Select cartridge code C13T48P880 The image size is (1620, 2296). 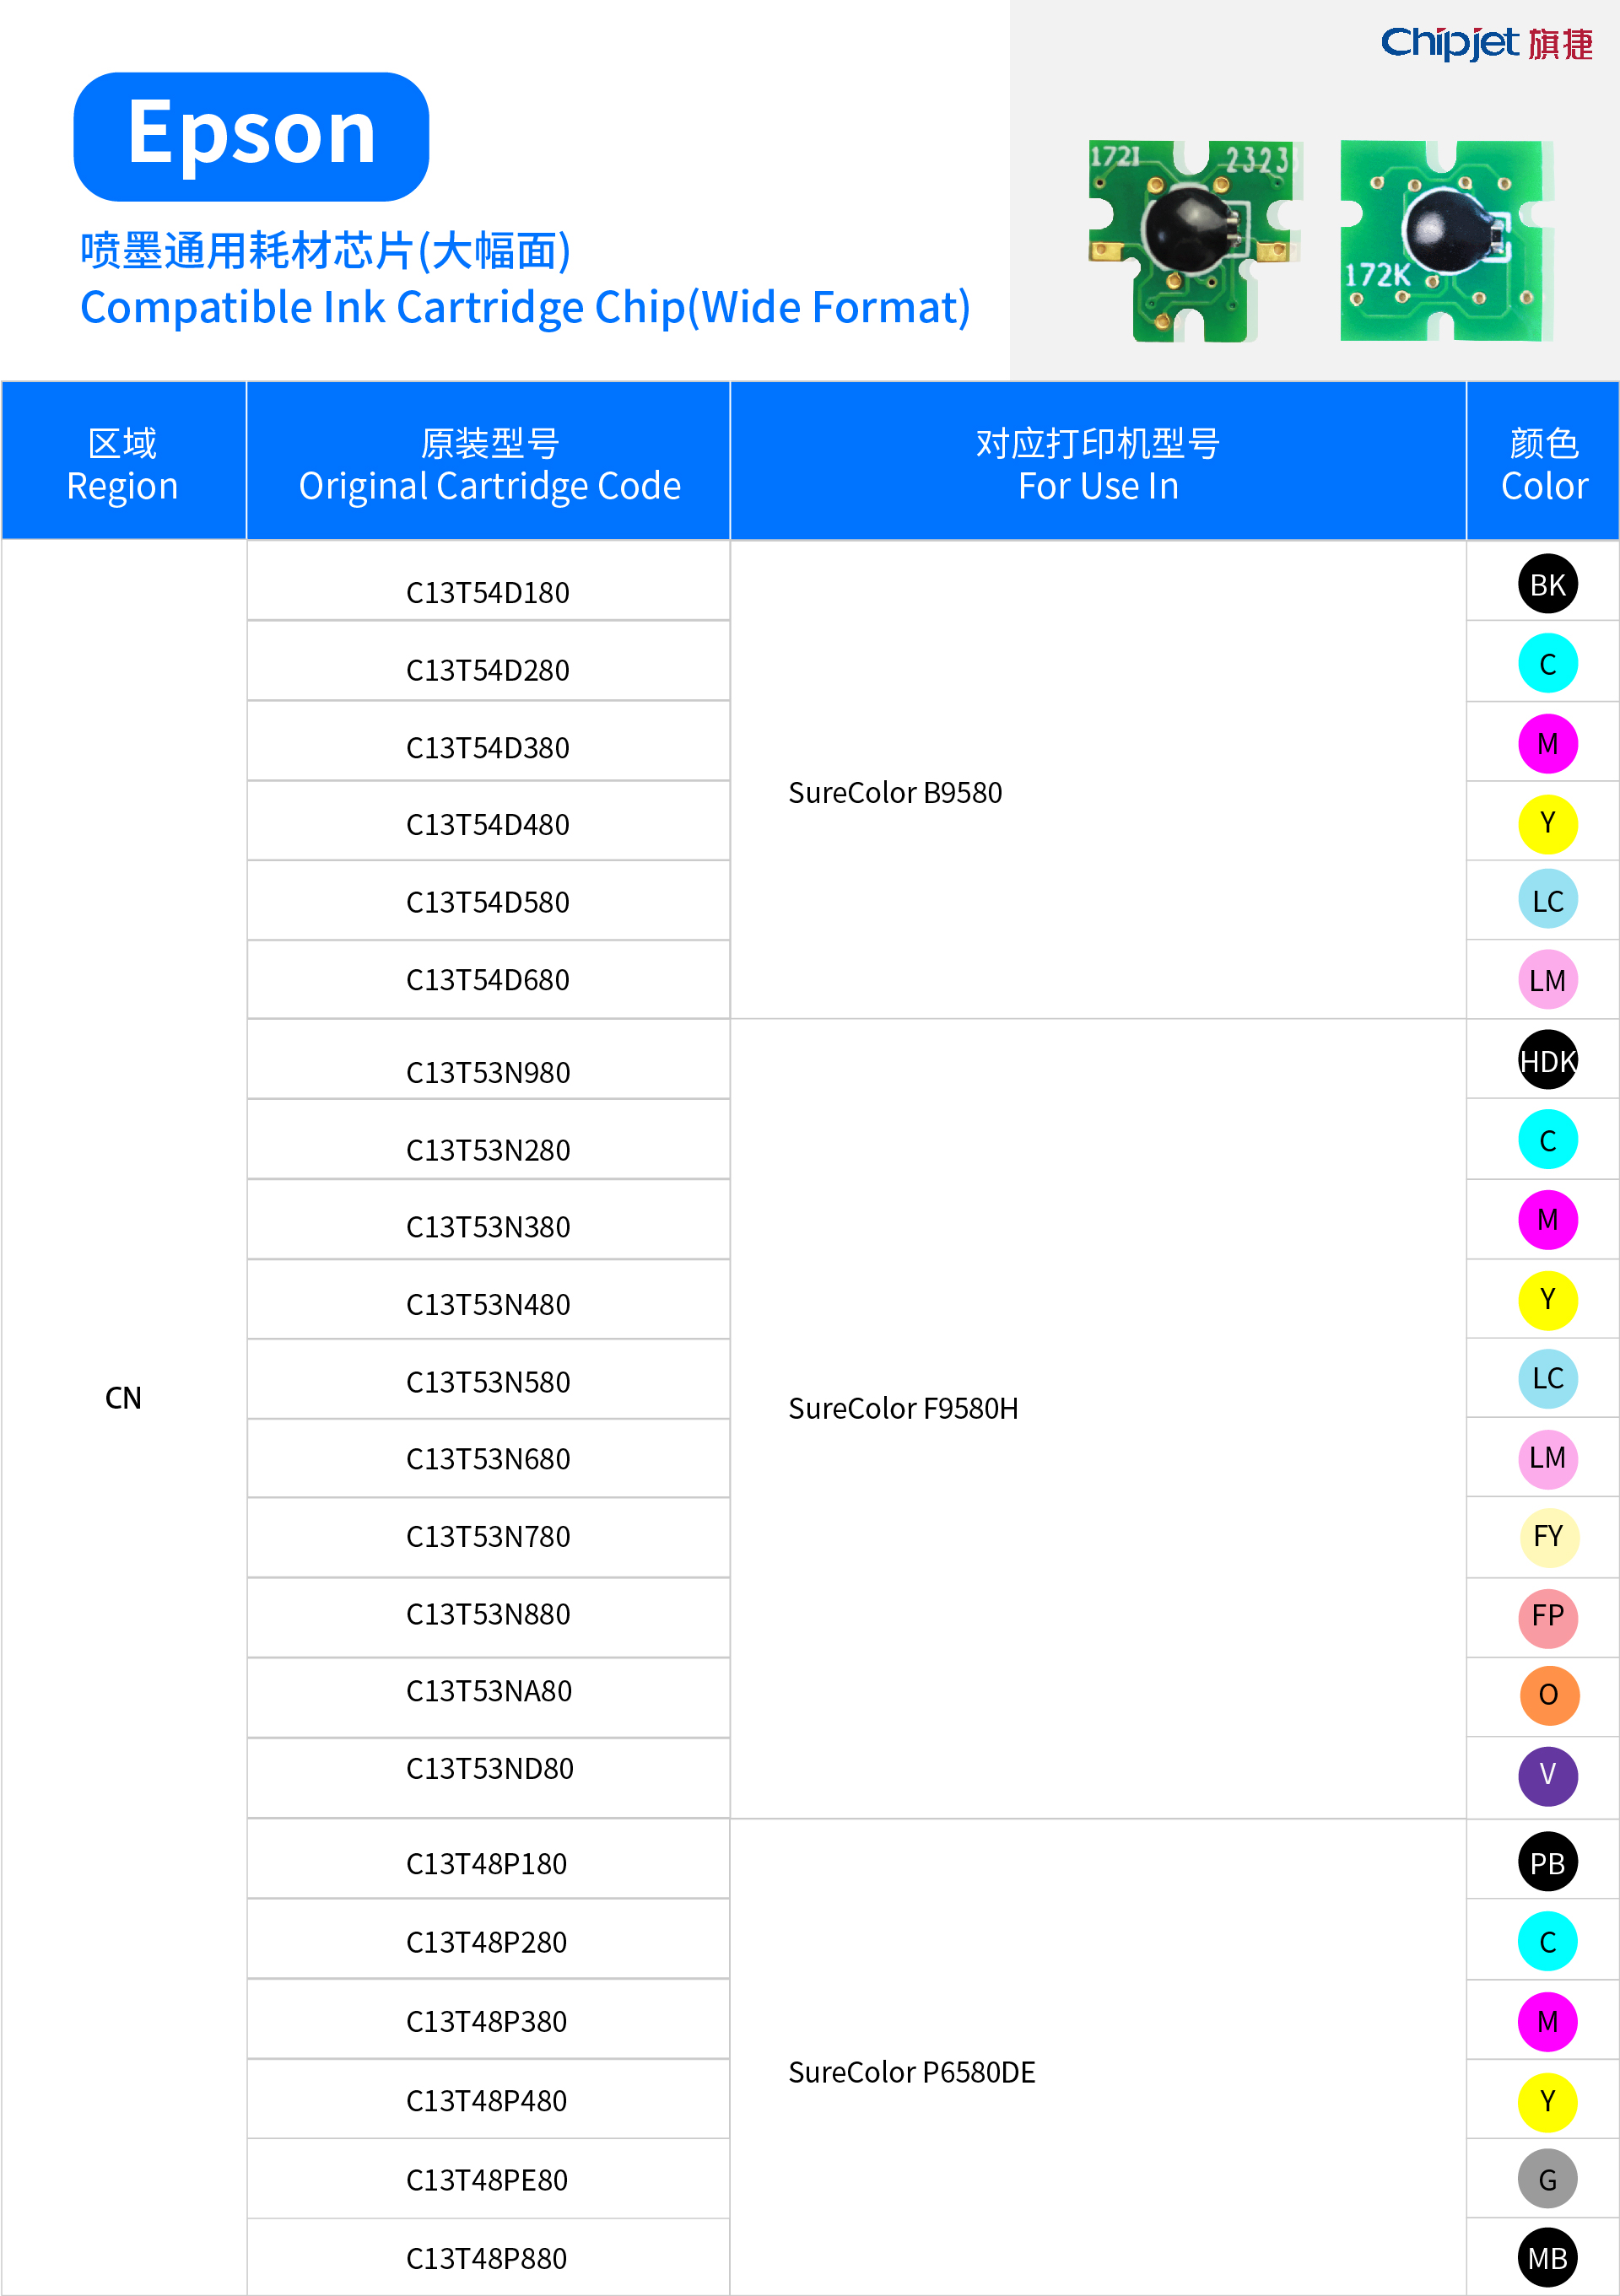(487, 2259)
